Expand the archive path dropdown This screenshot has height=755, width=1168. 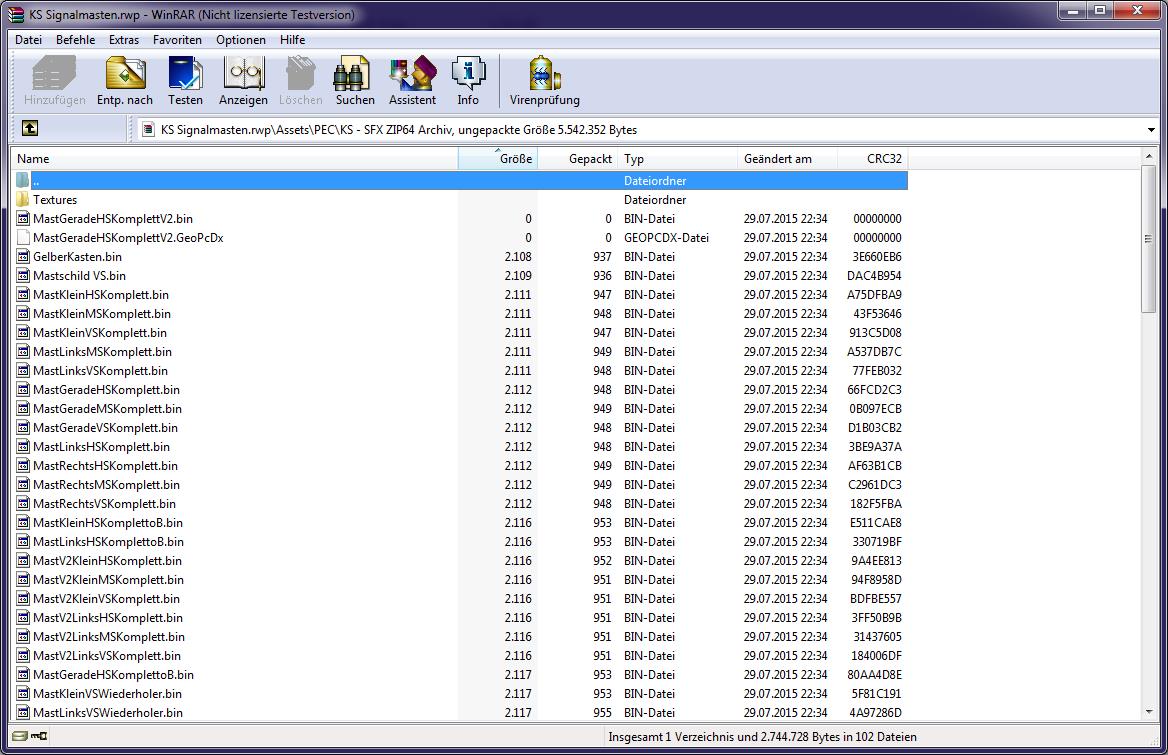[1152, 130]
